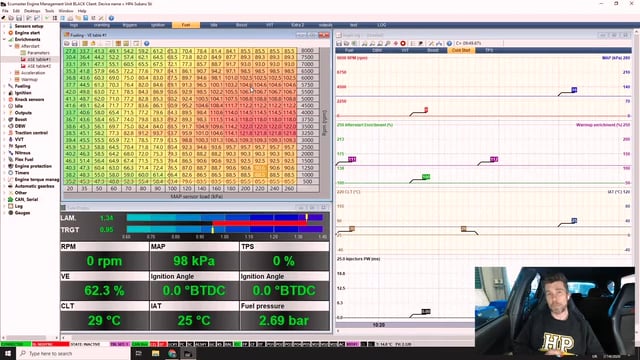Click the Windows search box
Image resolution: width=640 pixels, height=360 pixels.
point(73,353)
